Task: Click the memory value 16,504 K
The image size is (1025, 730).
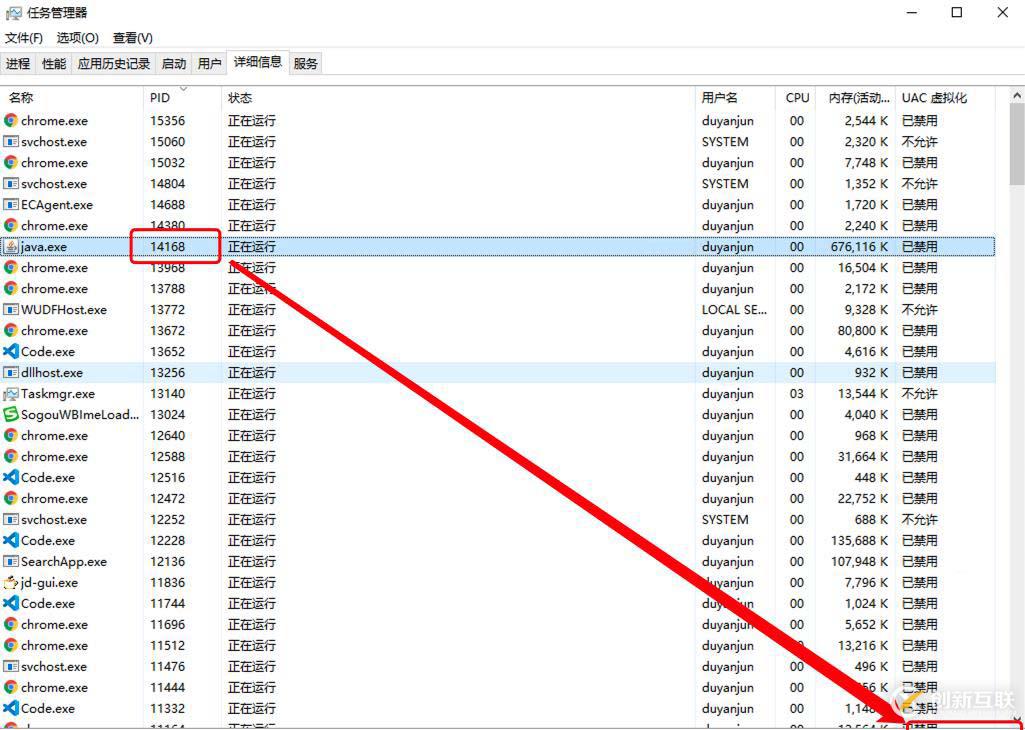Action: [863, 267]
